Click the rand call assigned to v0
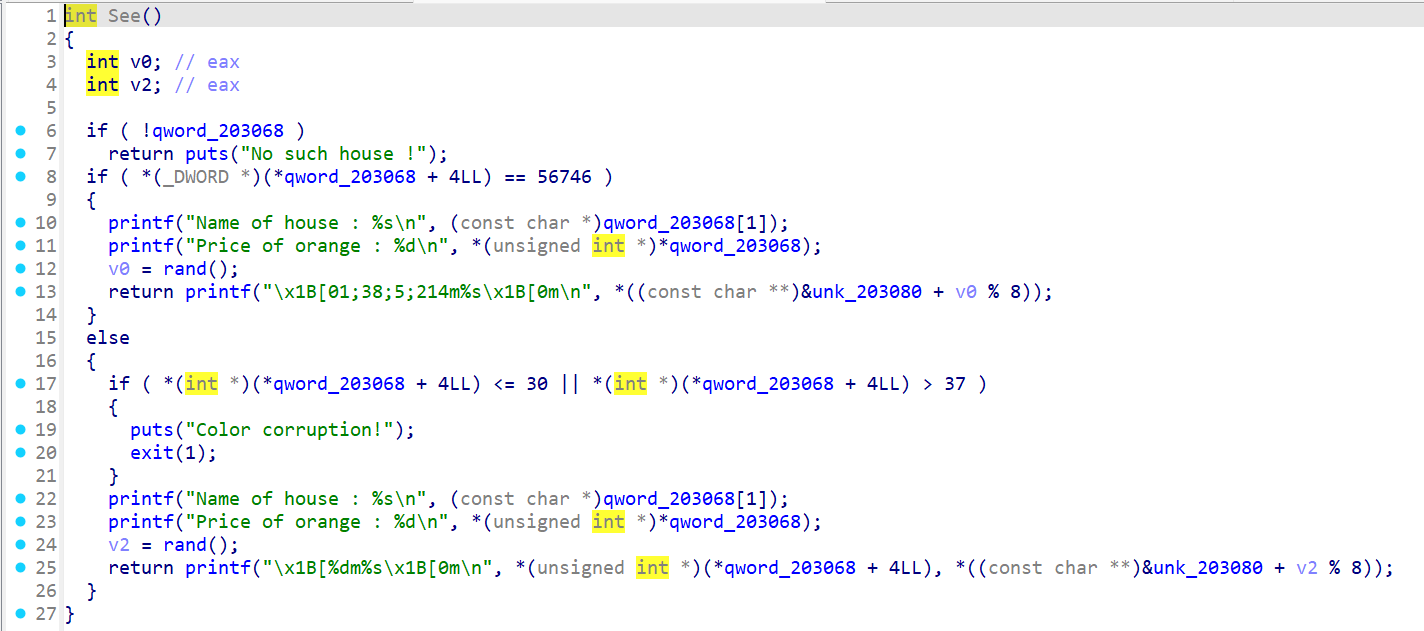The image size is (1424, 631). tap(184, 269)
